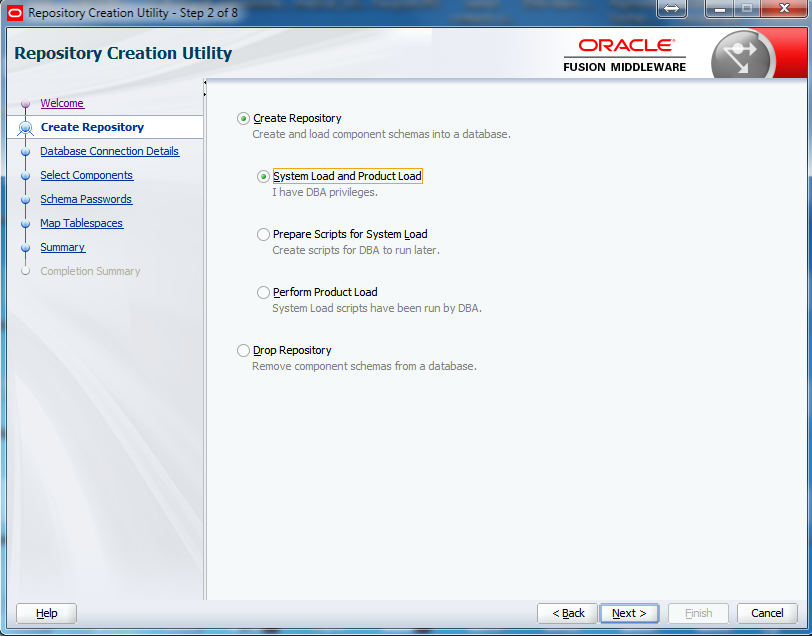Click the Oracle Fusion Middleware logo
This screenshot has height=636, width=812.
[625, 55]
